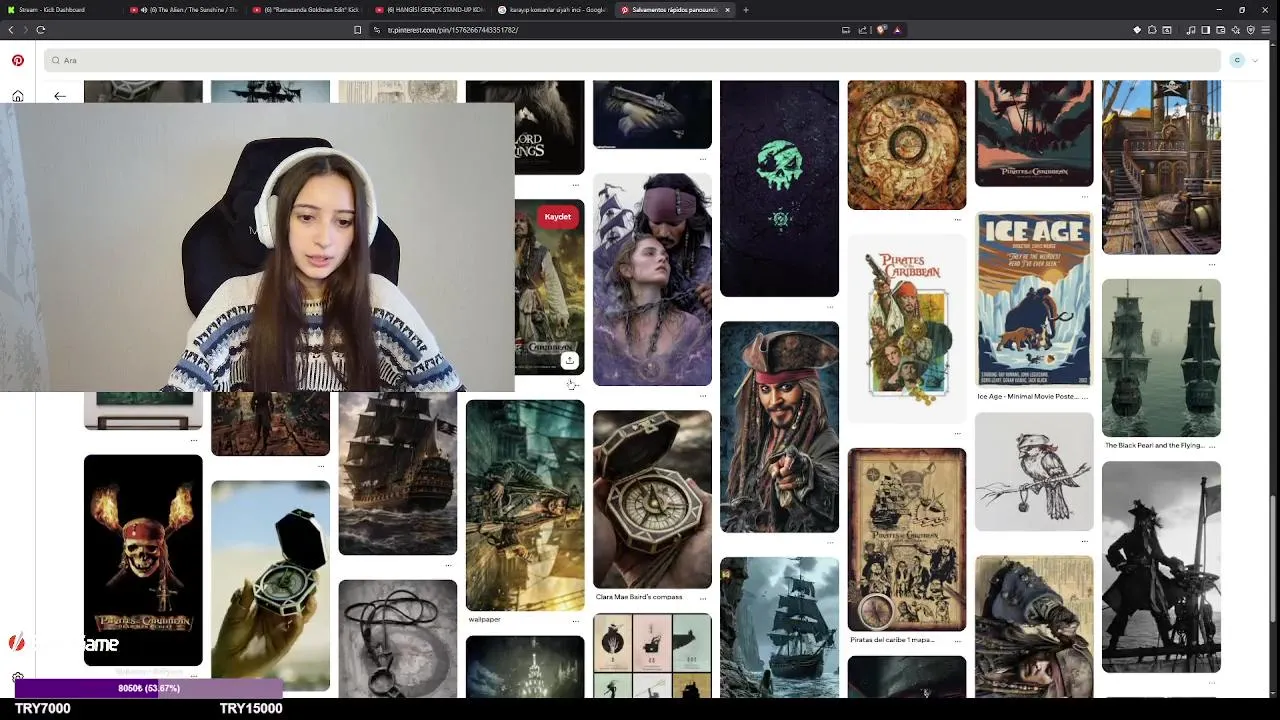Screen dimensions: 1280x720
Task: Open more options for Piratas del caribe pin
Action: coord(958,640)
